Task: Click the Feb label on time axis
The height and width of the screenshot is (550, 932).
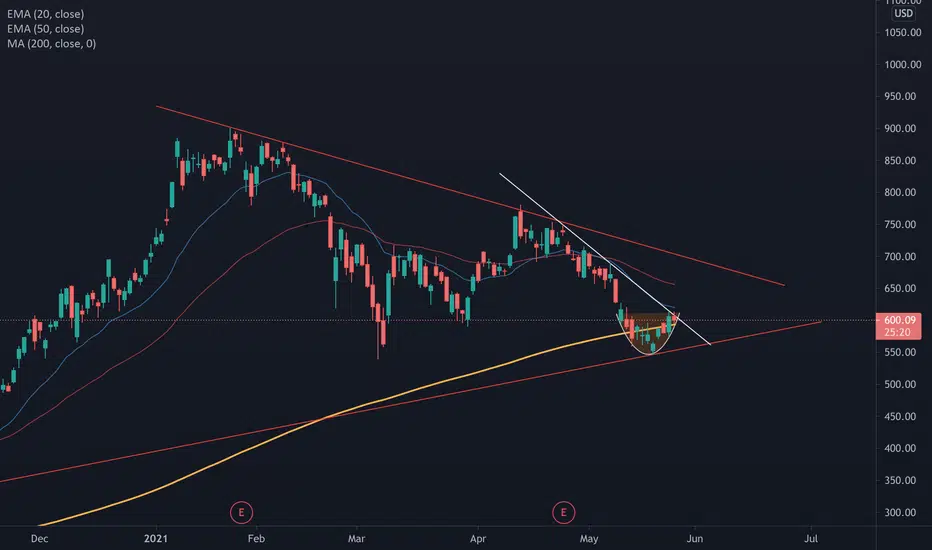Action: coord(256,539)
